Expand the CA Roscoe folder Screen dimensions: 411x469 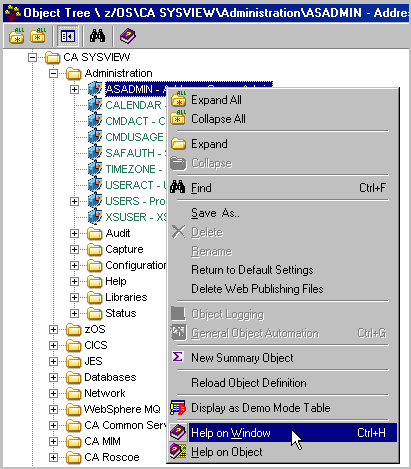[x=53, y=457]
